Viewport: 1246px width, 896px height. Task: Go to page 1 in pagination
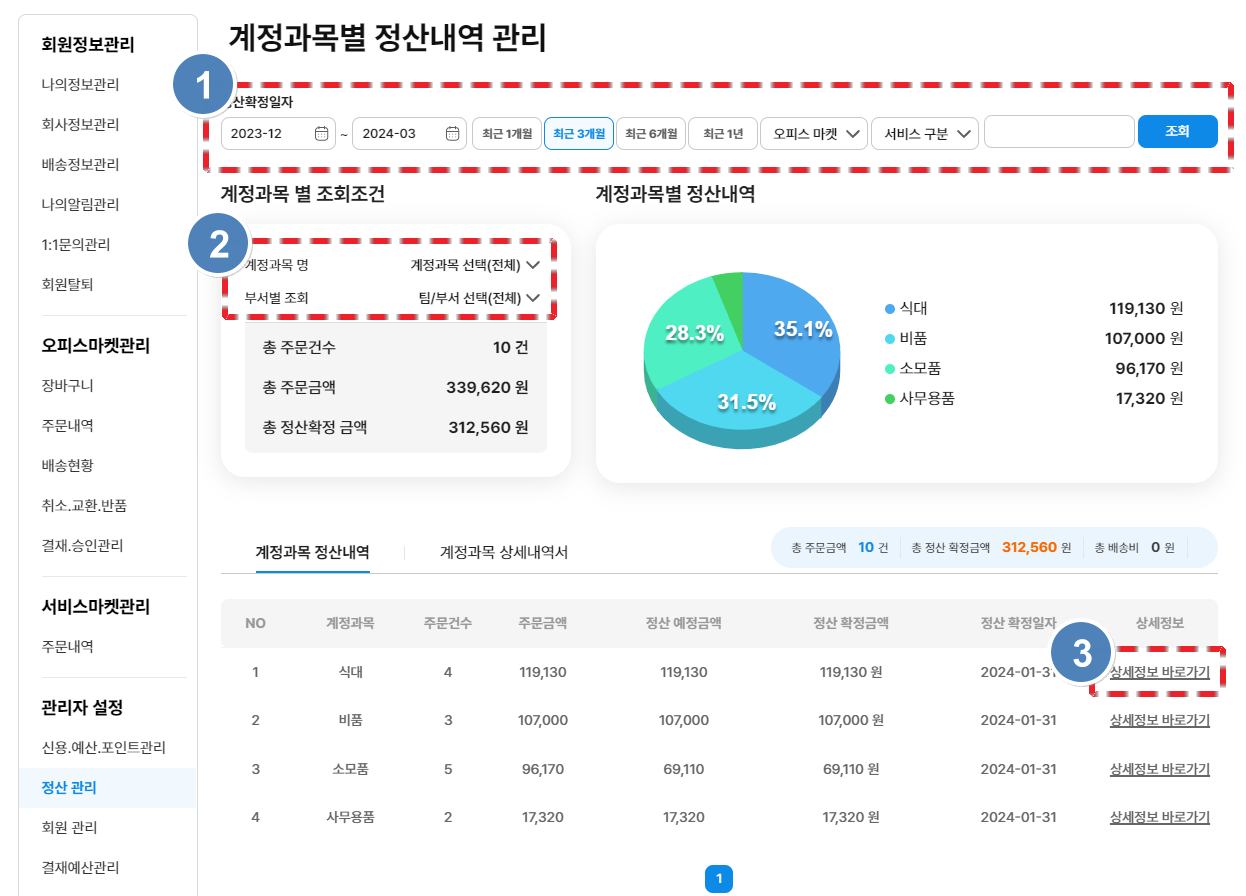click(x=719, y=879)
